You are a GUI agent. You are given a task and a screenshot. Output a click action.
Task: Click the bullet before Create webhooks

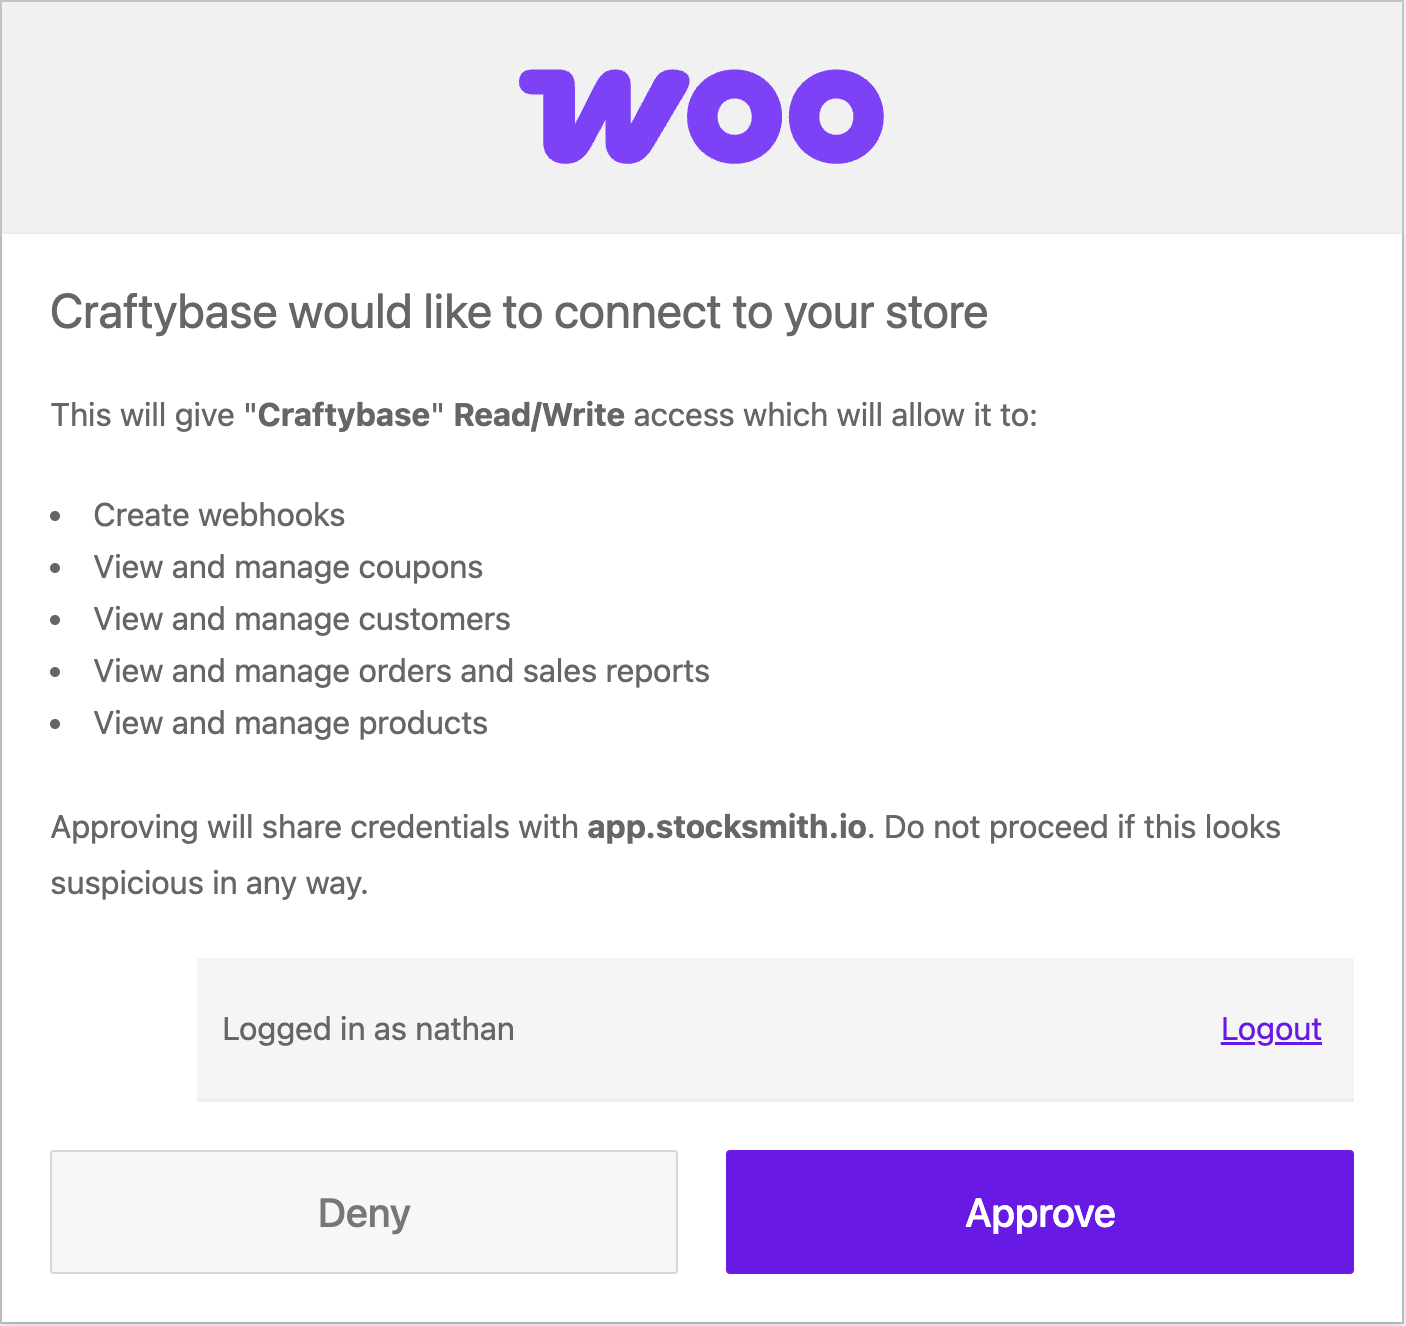pyautogui.click(x=56, y=516)
